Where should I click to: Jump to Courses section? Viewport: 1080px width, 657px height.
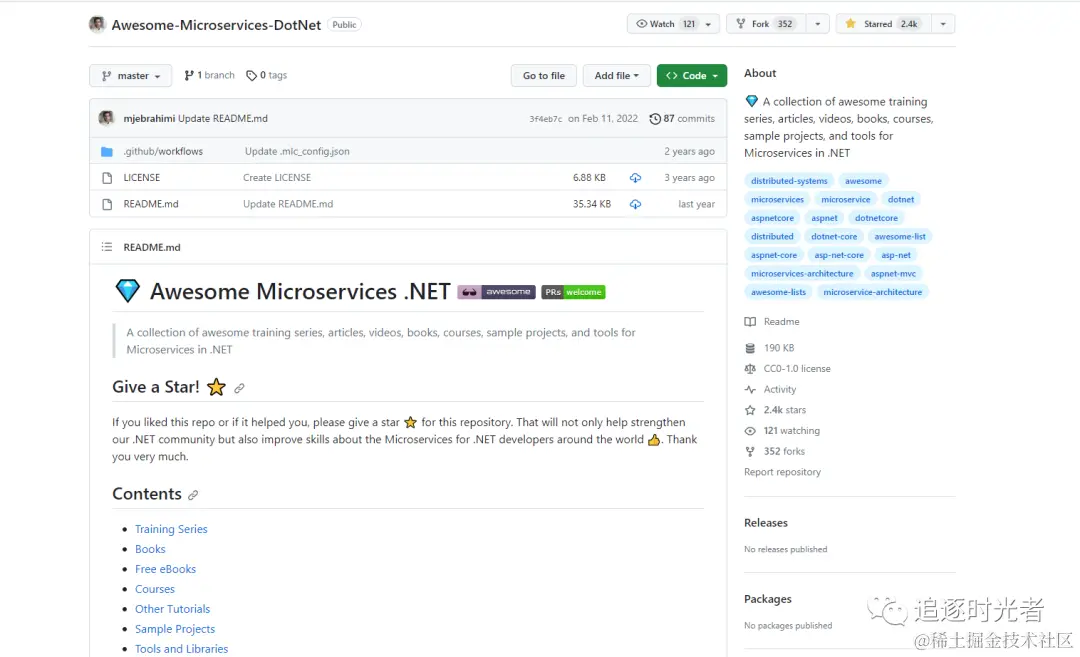pos(155,589)
